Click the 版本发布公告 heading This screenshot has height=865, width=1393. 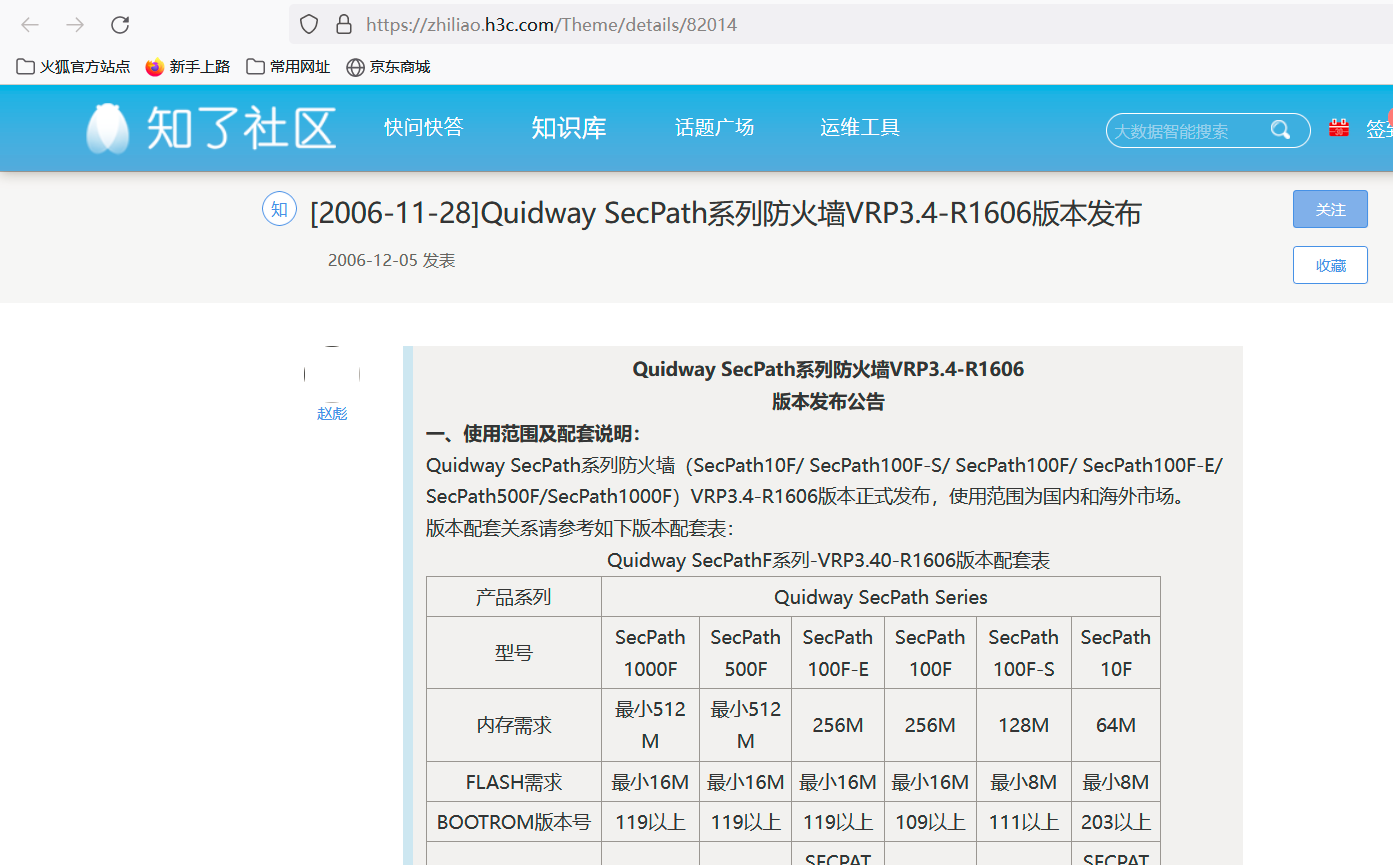tap(828, 402)
